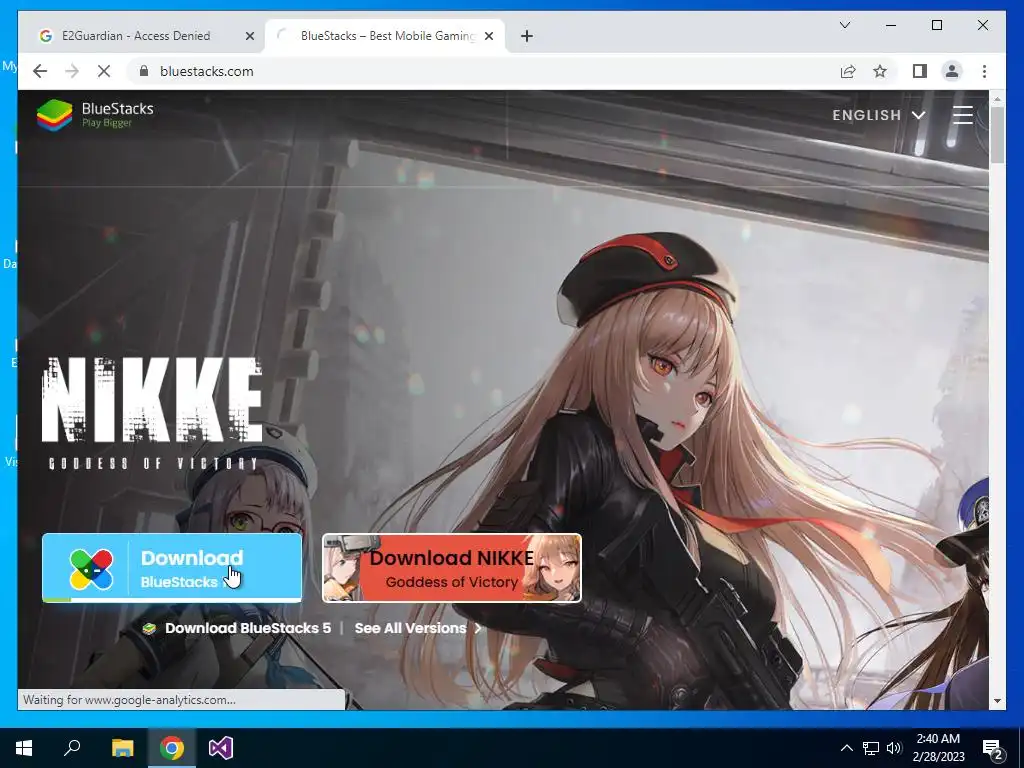Click the Download BlueStacks button
Viewport: 1024px width, 768px height.
click(x=172, y=568)
